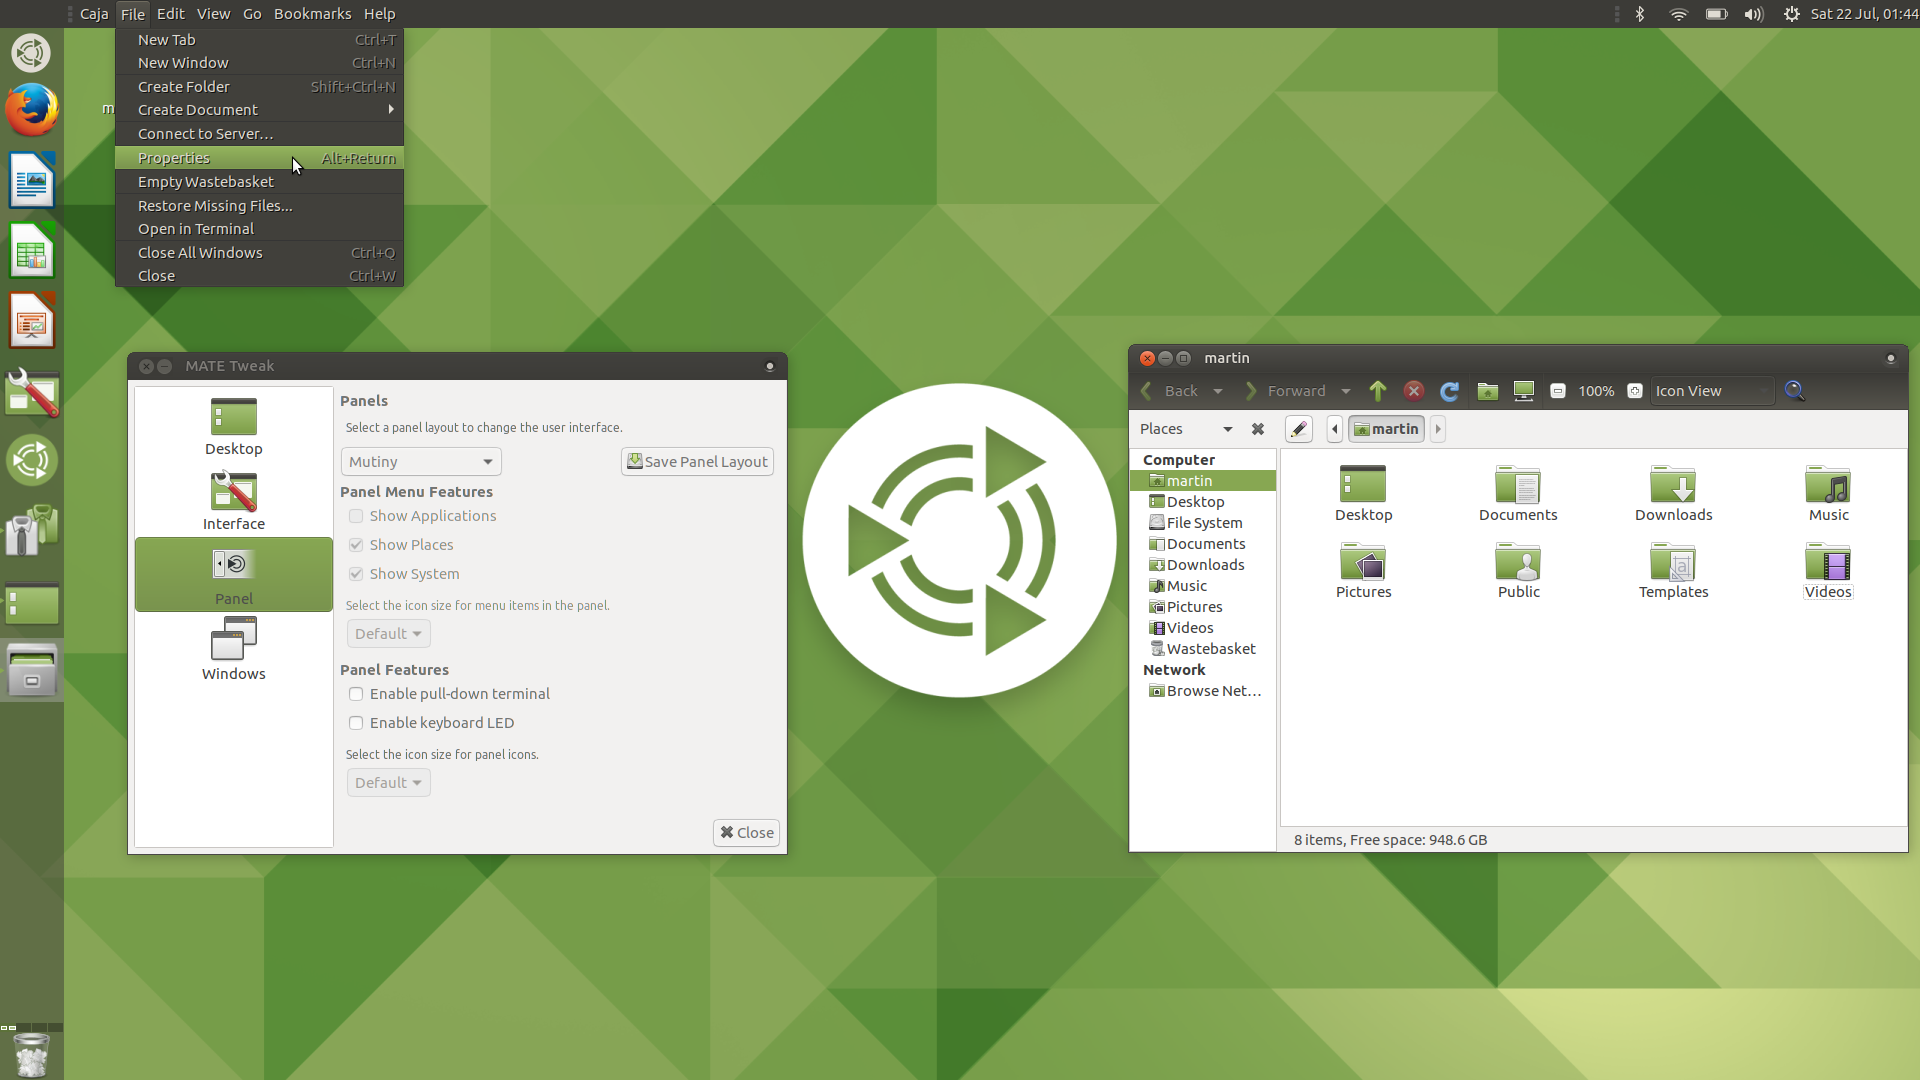Expand the Icon View mode dropdown
This screenshot has width=1920, height=1080.
pos(1711,391)
